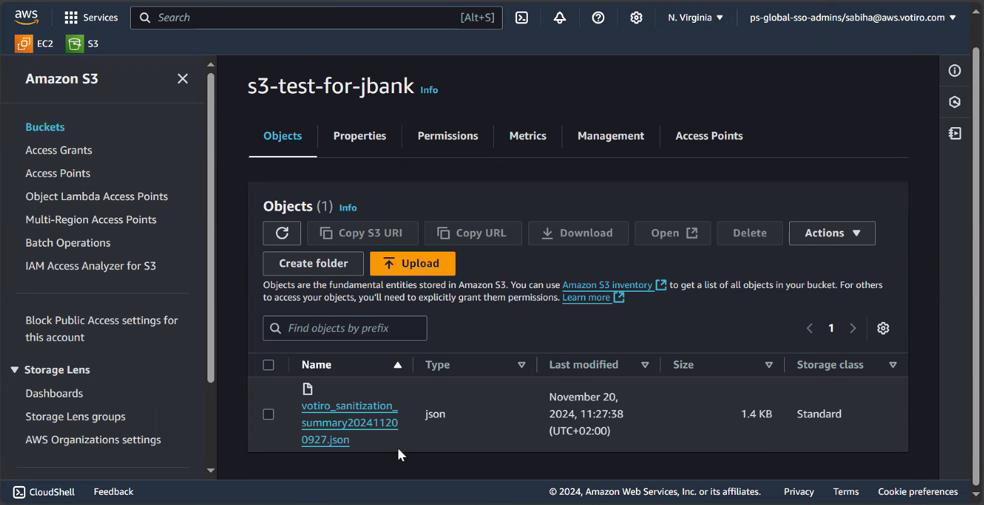This screenshot has height=505, width=984.
Task: Sort by Storage class column arrow
Action: [892, 364]
